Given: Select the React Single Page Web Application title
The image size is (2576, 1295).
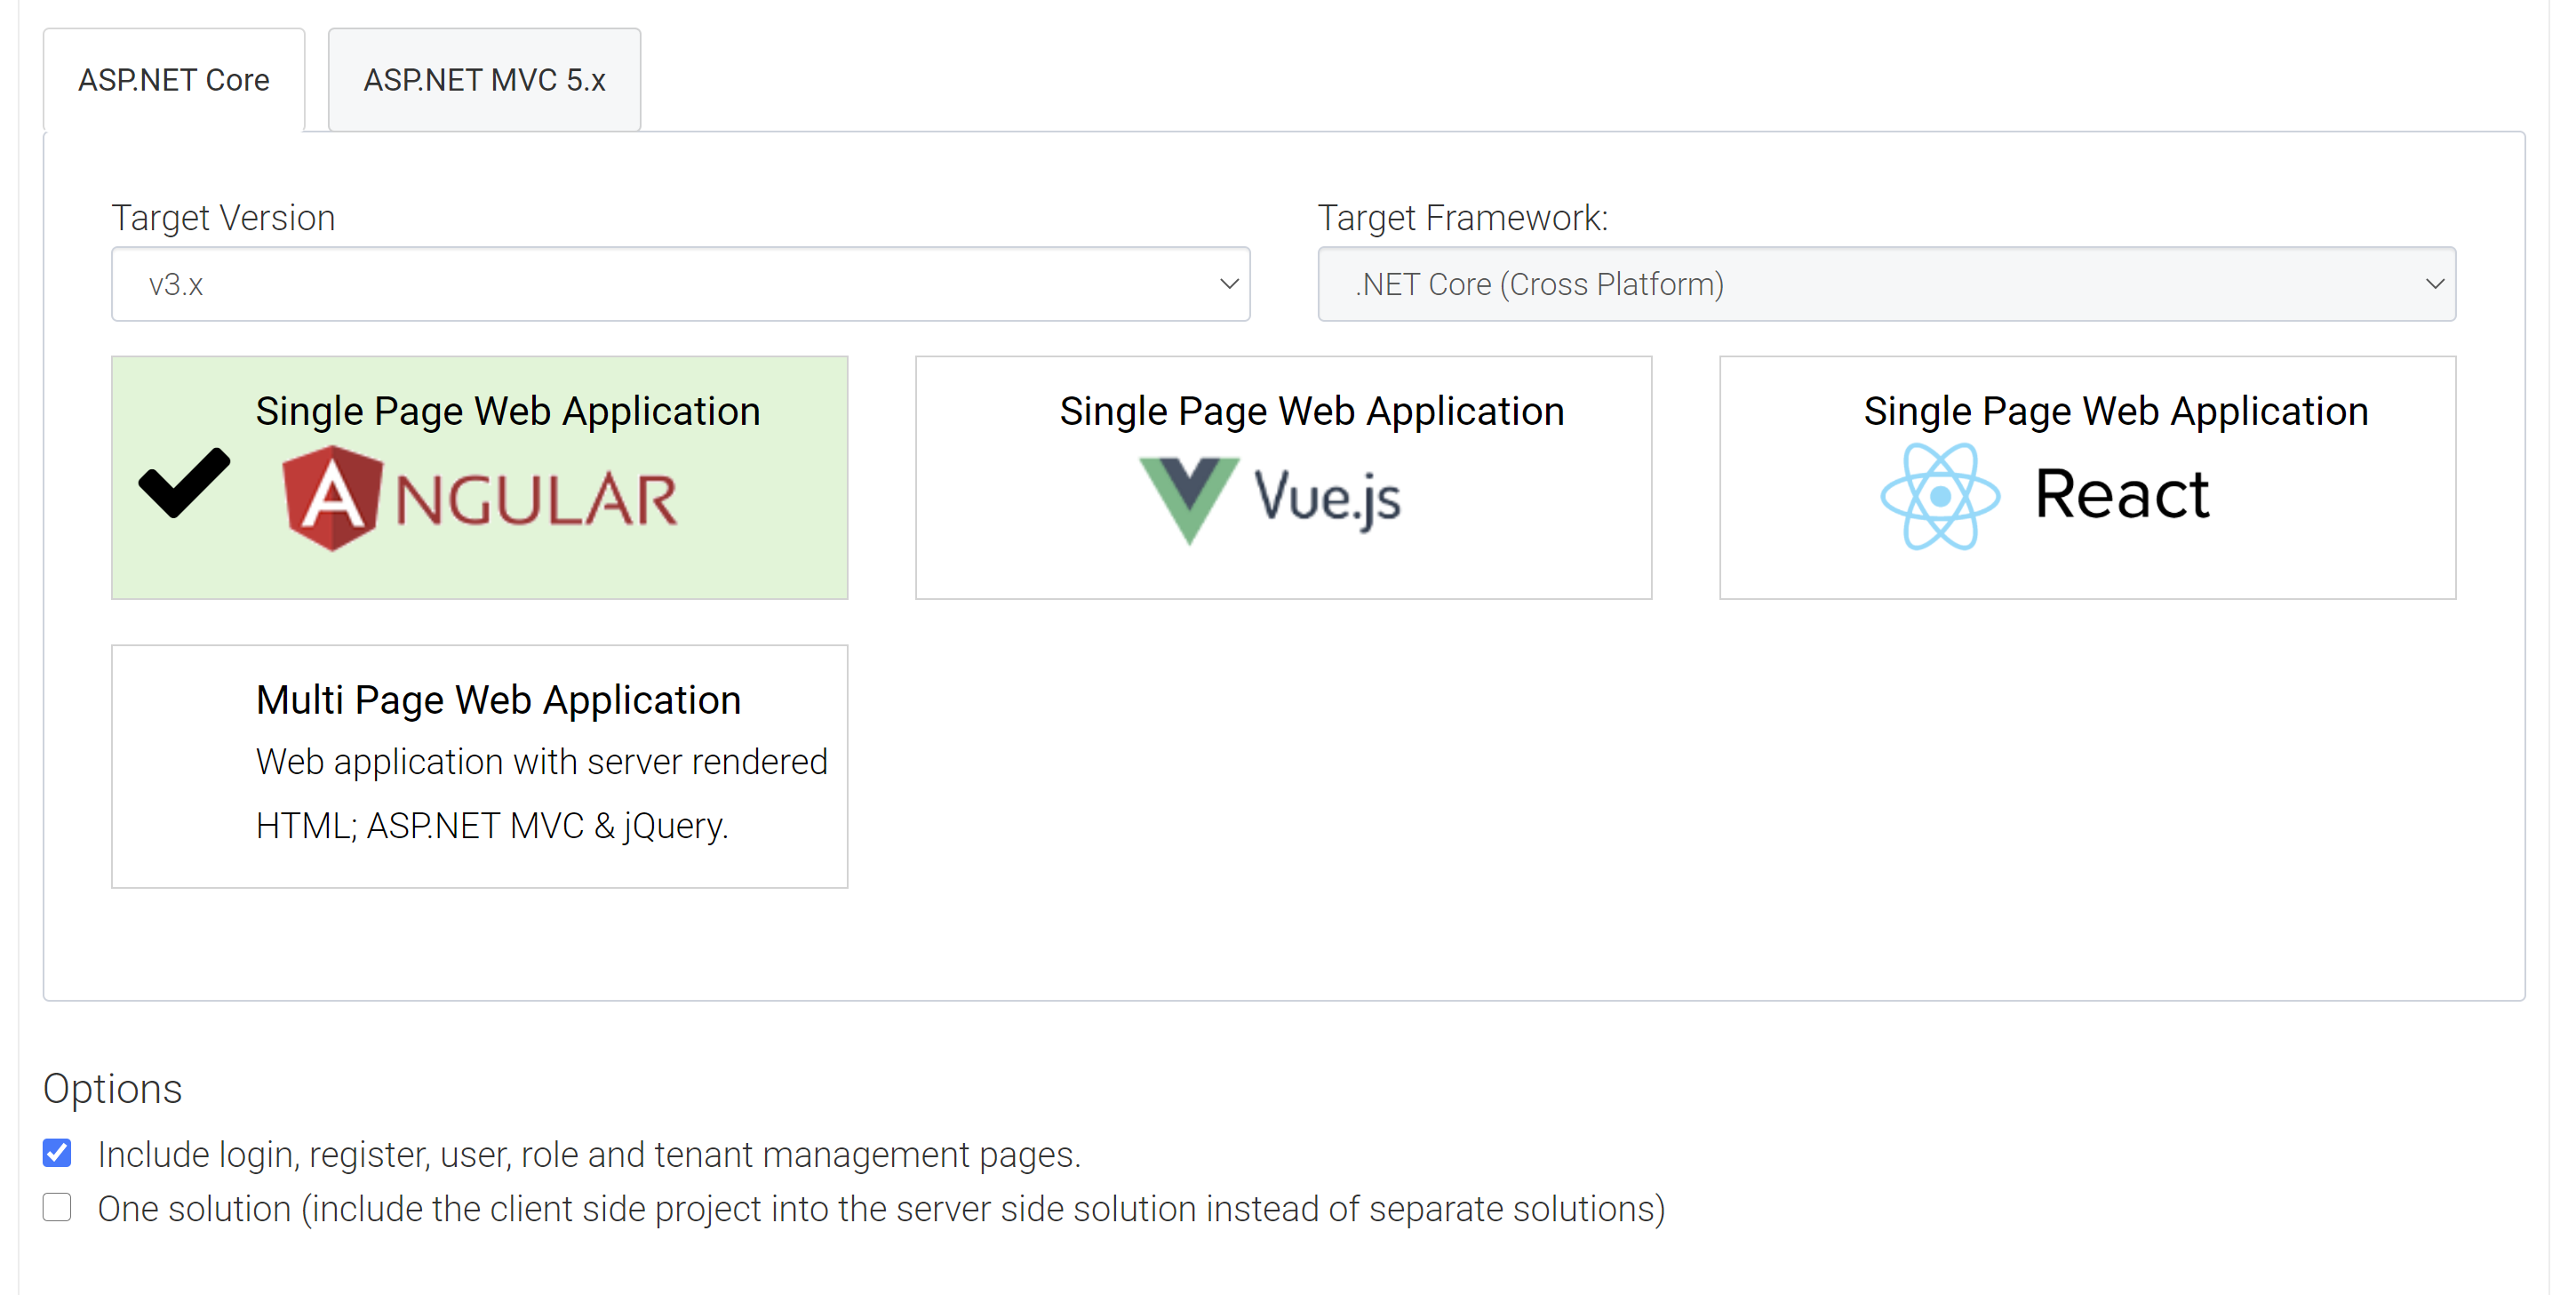Looking at the screenshot, I should pyautogui.click(x=2116, y=411).
